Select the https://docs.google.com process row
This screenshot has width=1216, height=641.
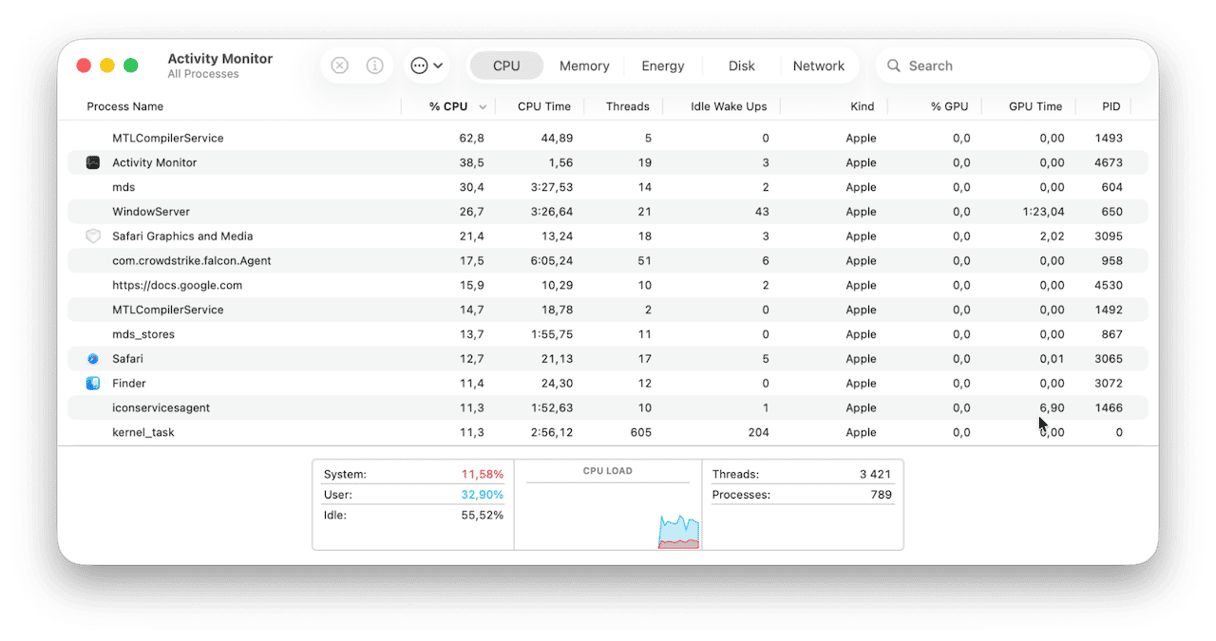[x=608, y=286]
